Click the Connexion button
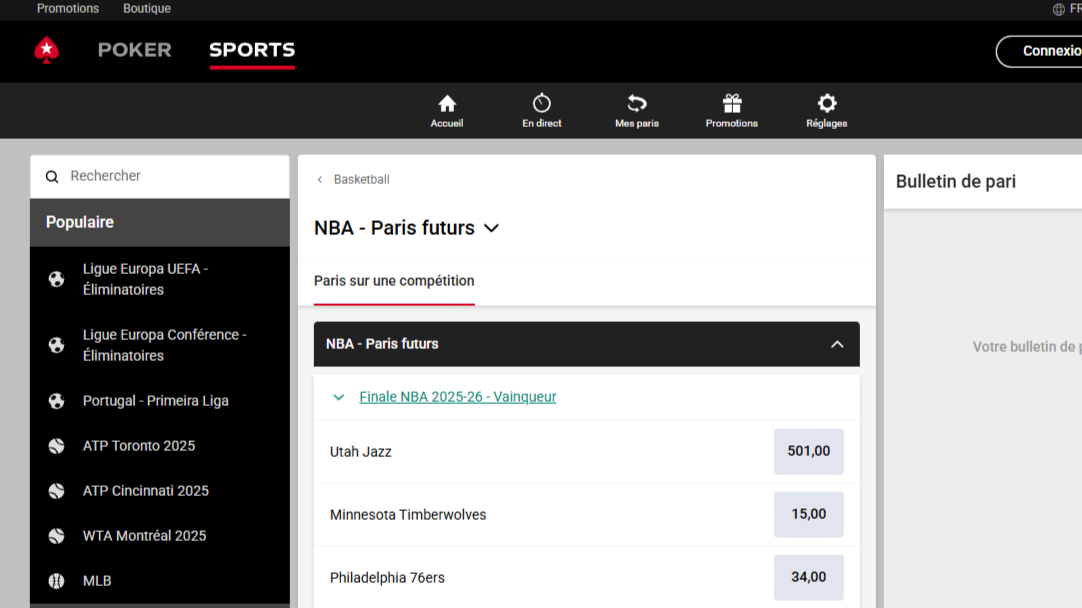The image size is (1082, 608). pyautogui.click(x=1048, y=50)
